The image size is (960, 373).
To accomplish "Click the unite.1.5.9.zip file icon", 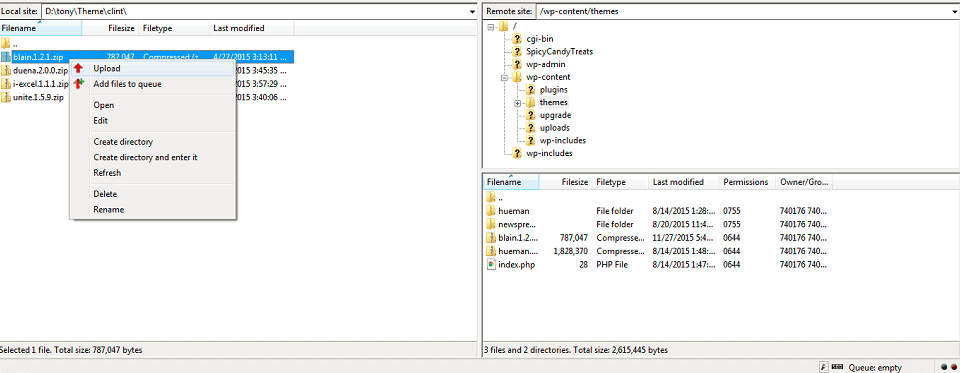I will (x=6, y=97).
